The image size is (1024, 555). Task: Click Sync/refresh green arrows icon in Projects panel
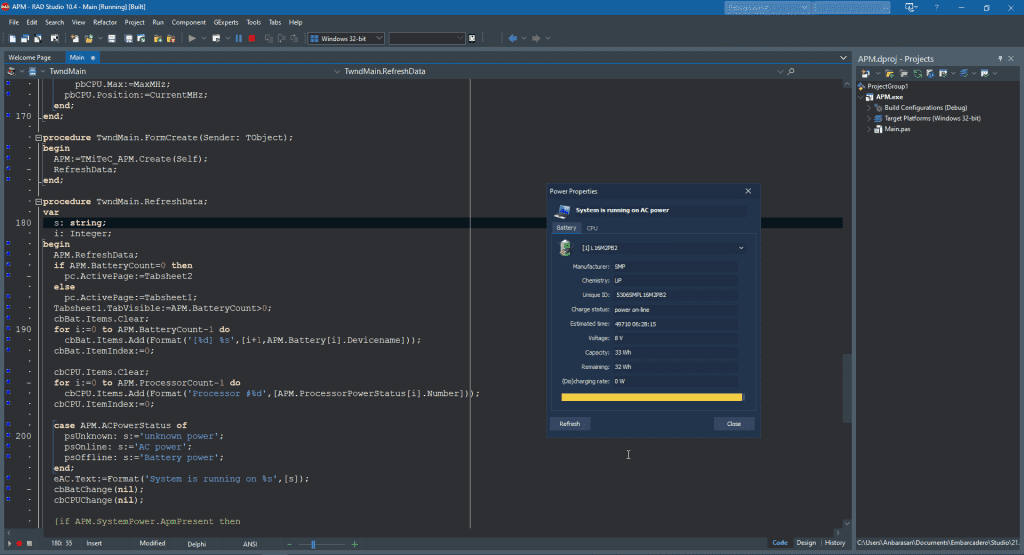(918, 73)
